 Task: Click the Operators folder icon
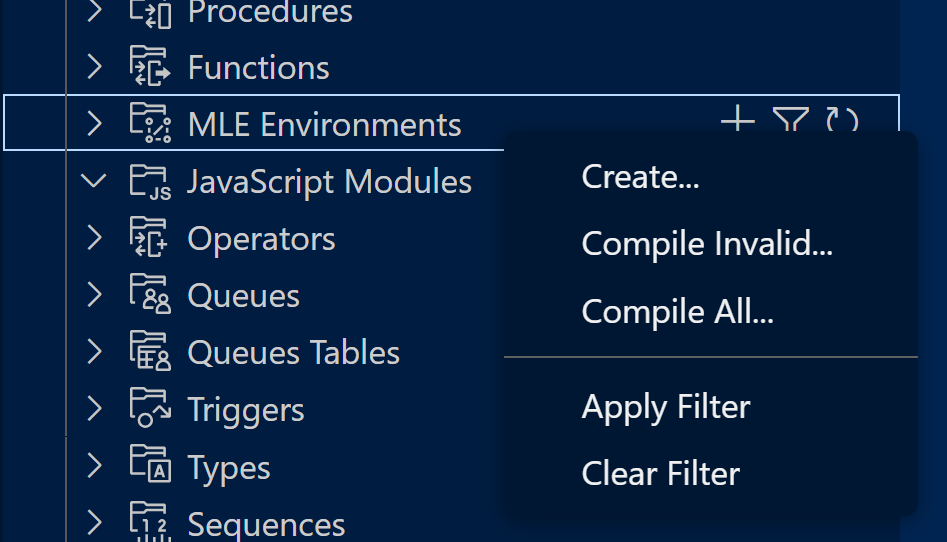[150, 239]
